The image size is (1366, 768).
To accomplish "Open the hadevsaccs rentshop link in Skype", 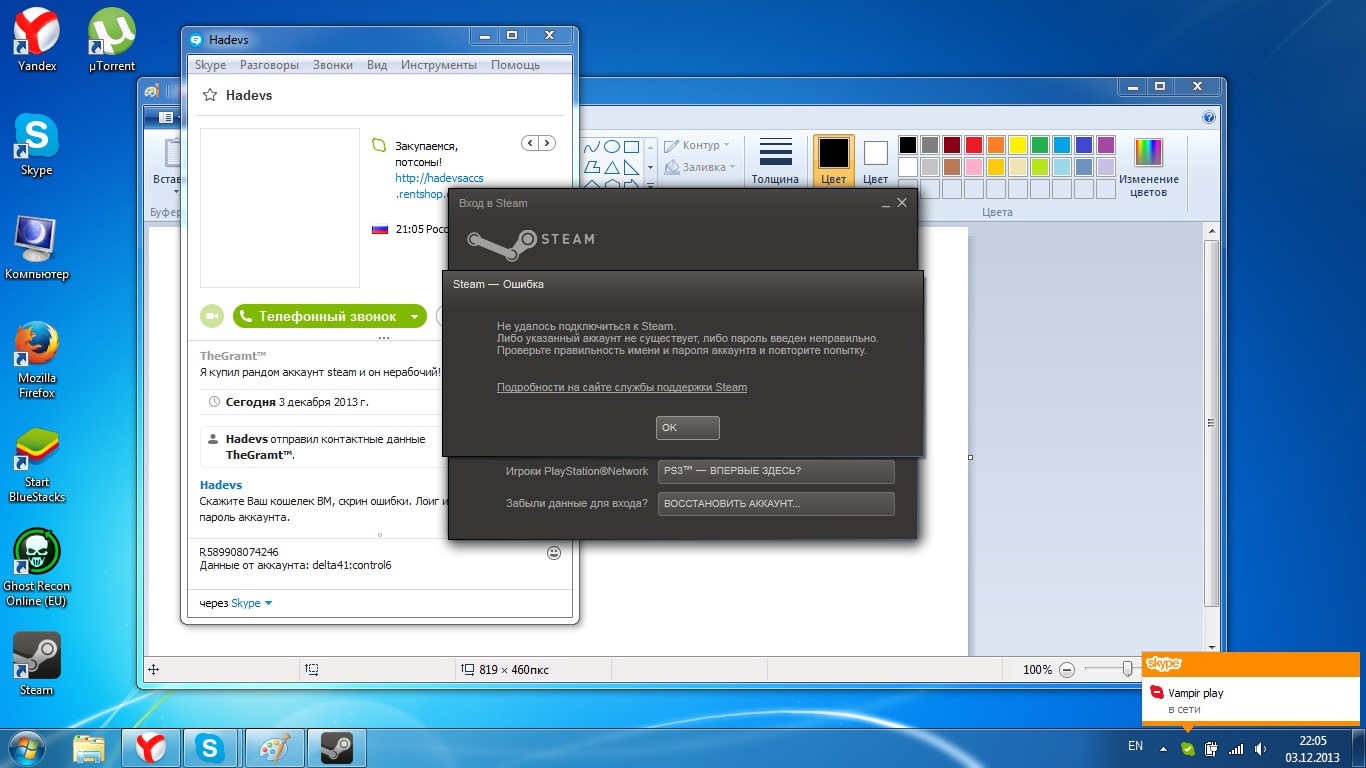I will click(x=439, y=186).
